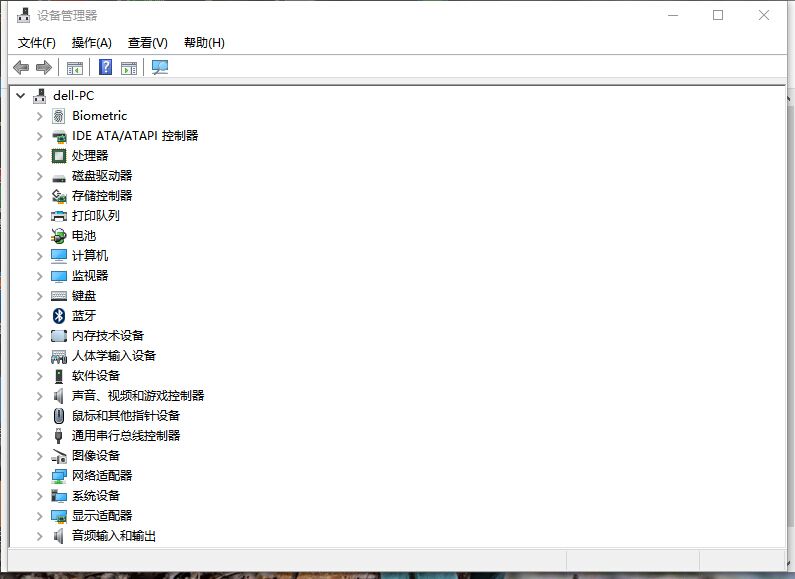Expand the 网络适配器 category arrow

(40, 476)
